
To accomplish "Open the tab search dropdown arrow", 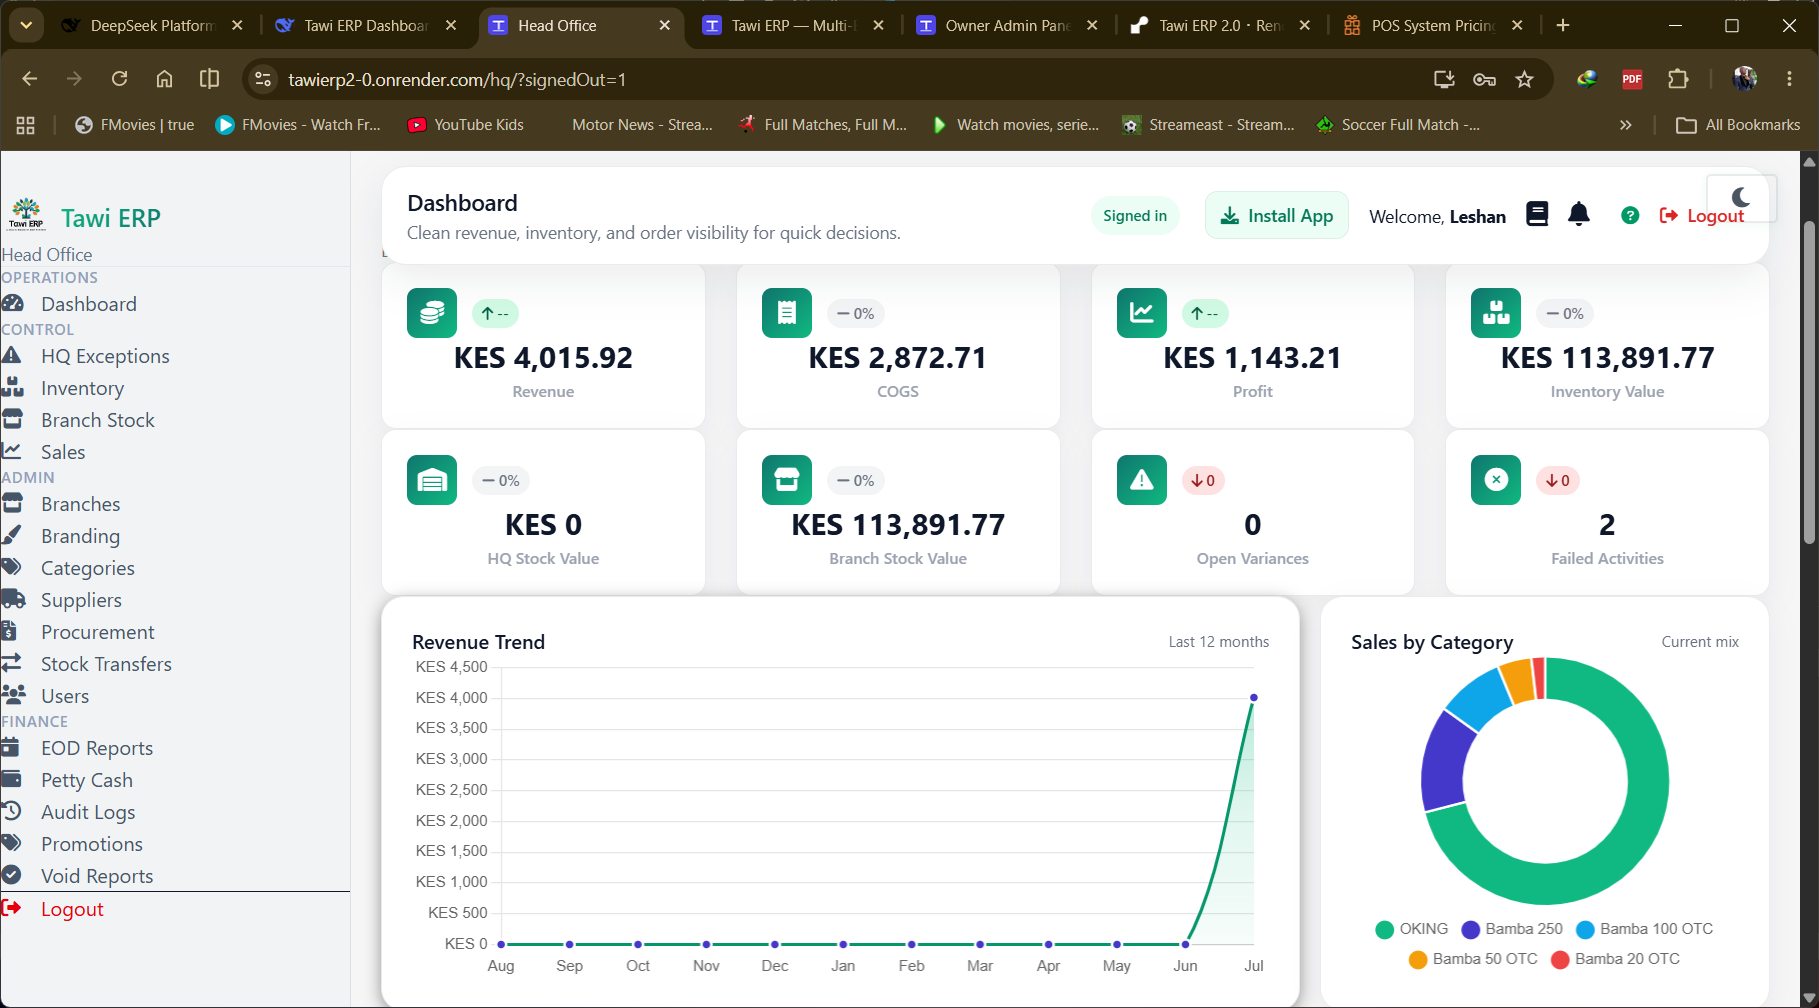I will tap(26, 26).
